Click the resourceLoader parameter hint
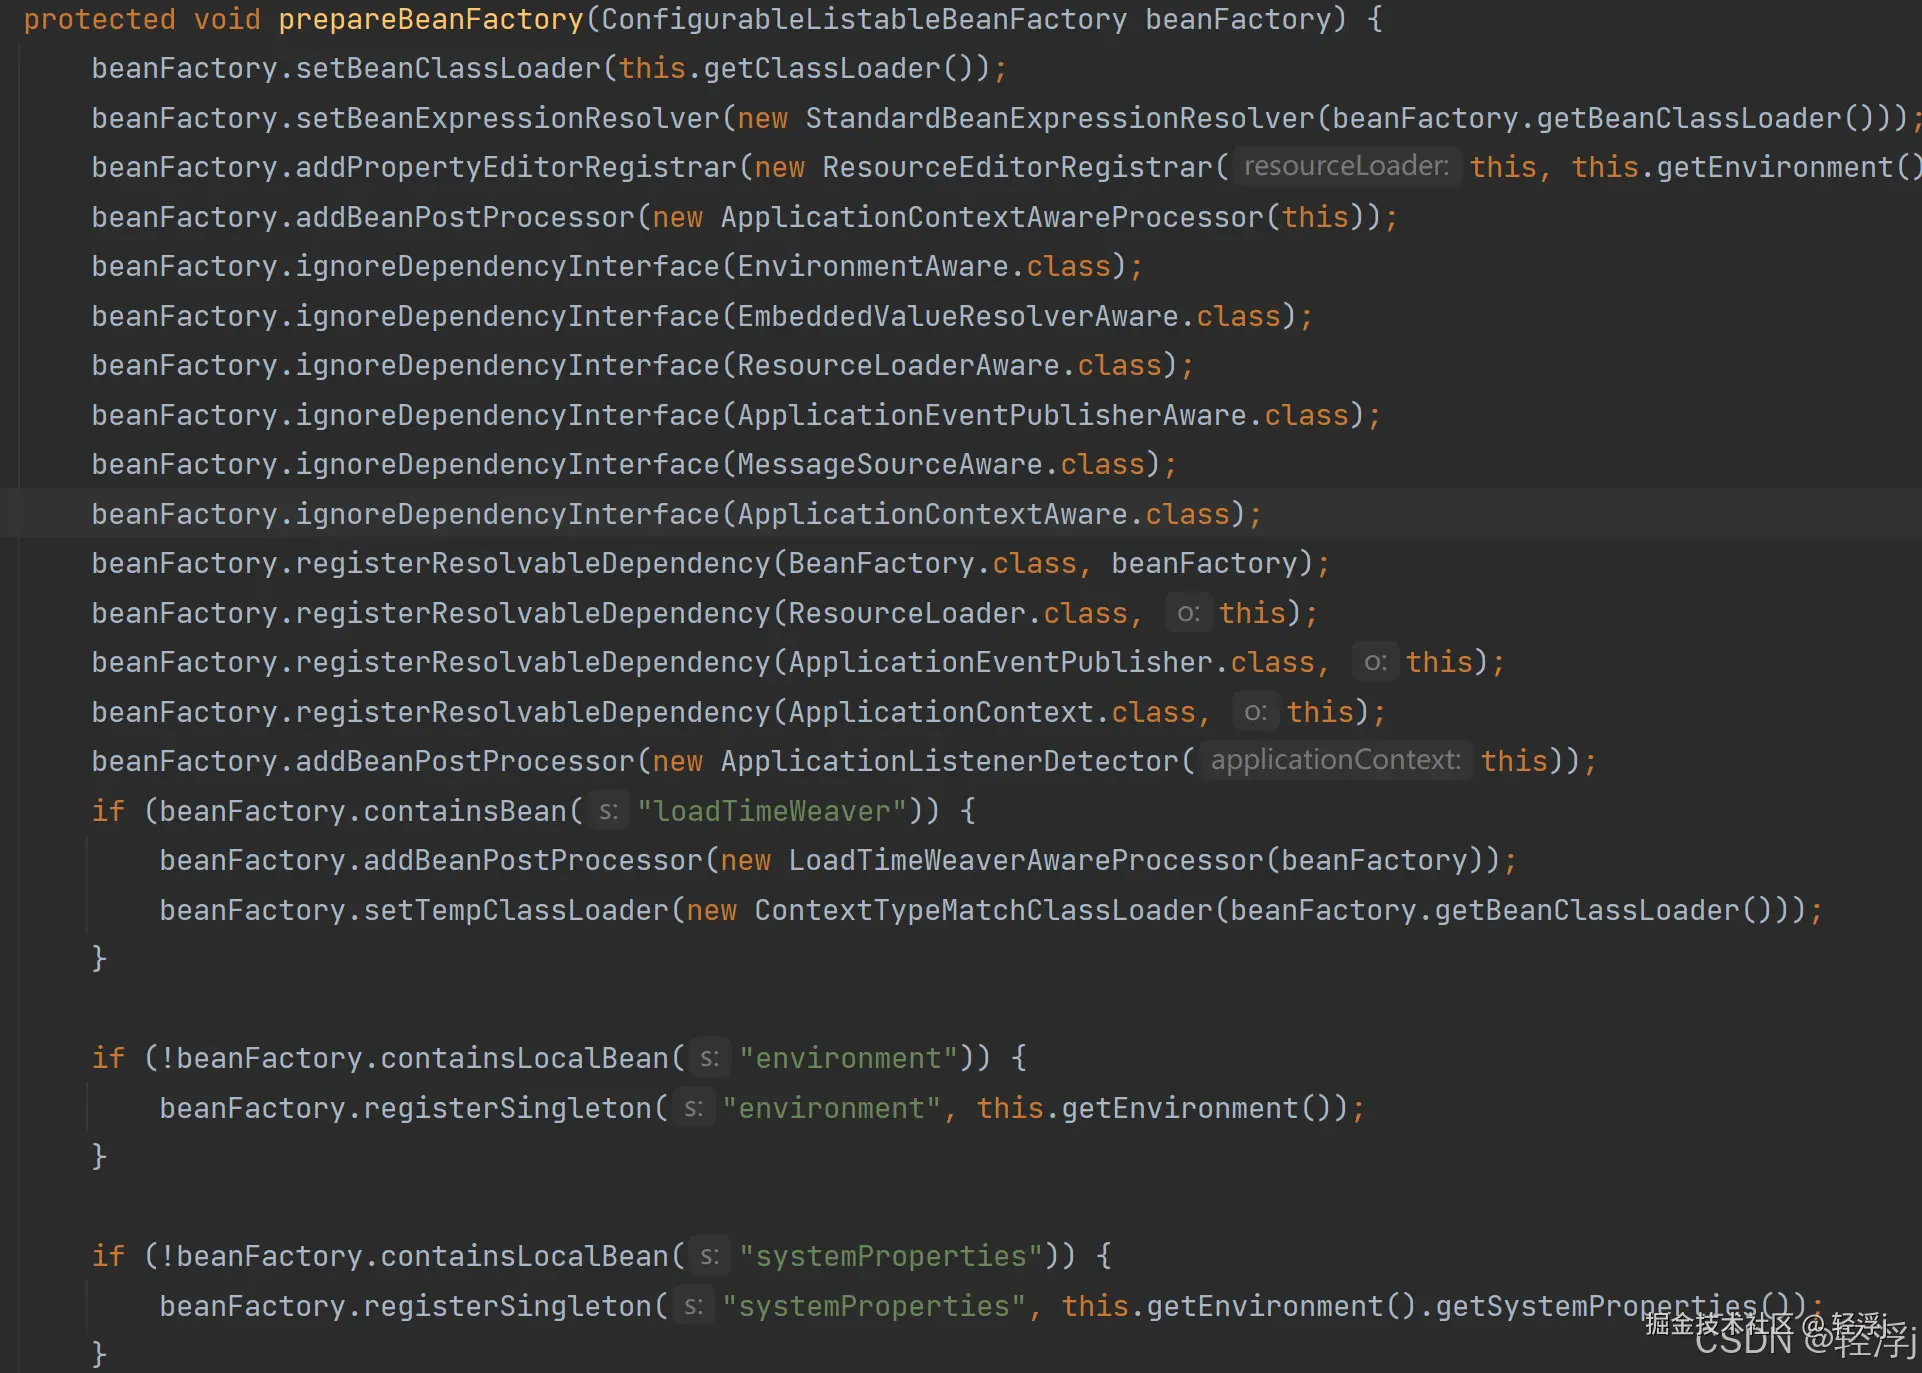The width and height of the screenshot is (1922, 1373). (x=1346, y=166)
